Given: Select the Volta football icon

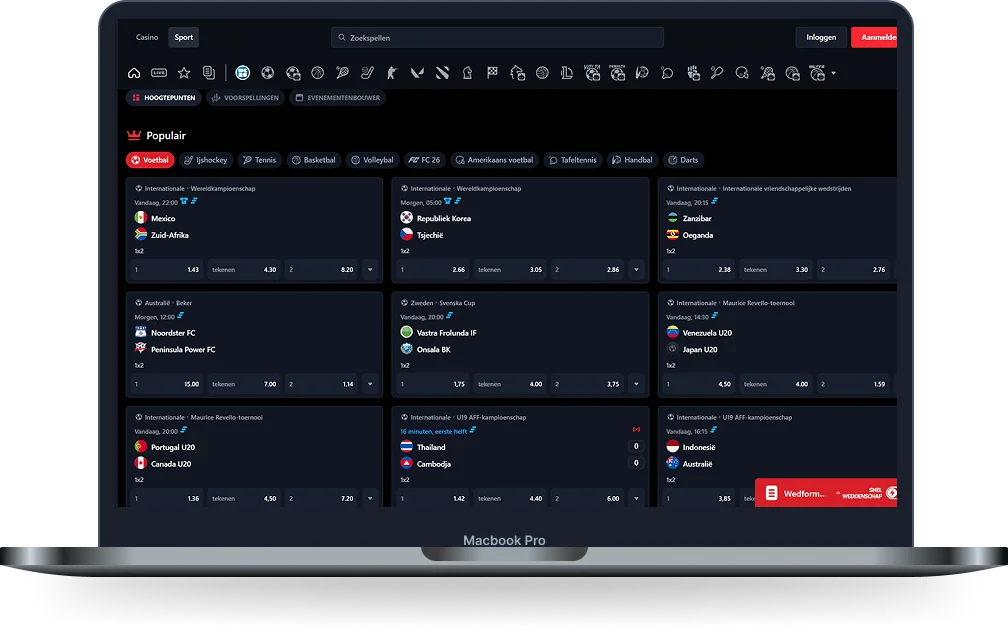Looking at the screenshot, I should [592, 73].
